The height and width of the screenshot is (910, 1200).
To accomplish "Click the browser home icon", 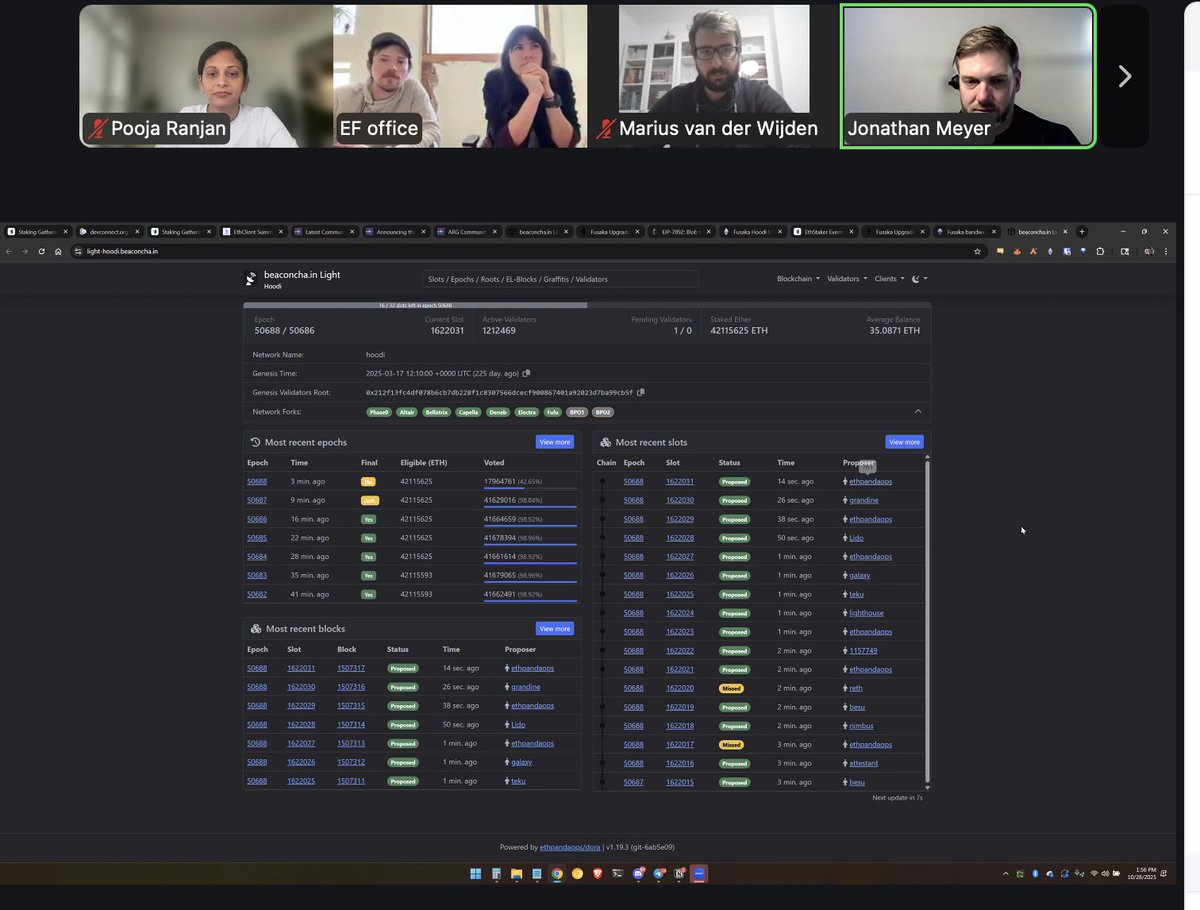I will [x=57, y=251].
